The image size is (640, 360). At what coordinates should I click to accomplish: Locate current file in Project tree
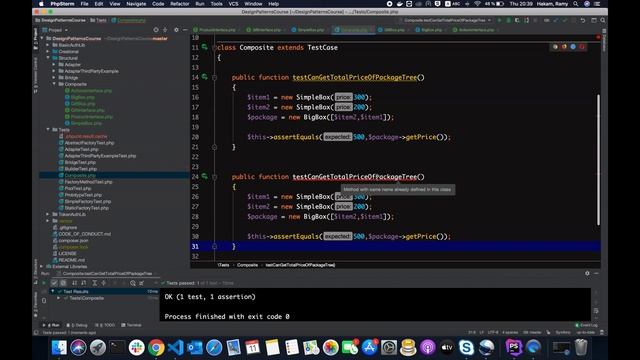[x=156, y=30]
